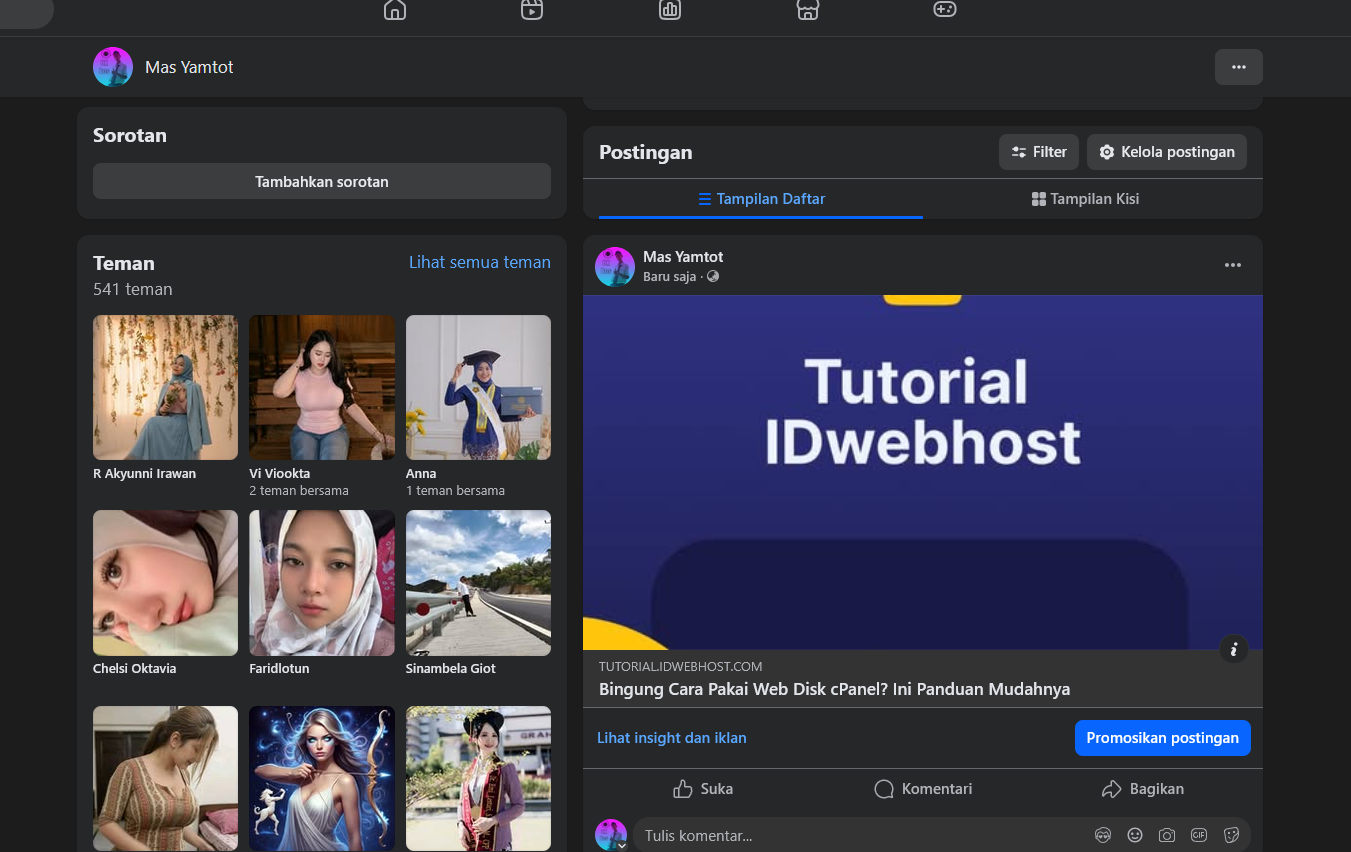The image size is (1351, 852).
Task: Open Chelsi Oktavia's friend photo
Action: pyautogui.click(x=166, y=583)
